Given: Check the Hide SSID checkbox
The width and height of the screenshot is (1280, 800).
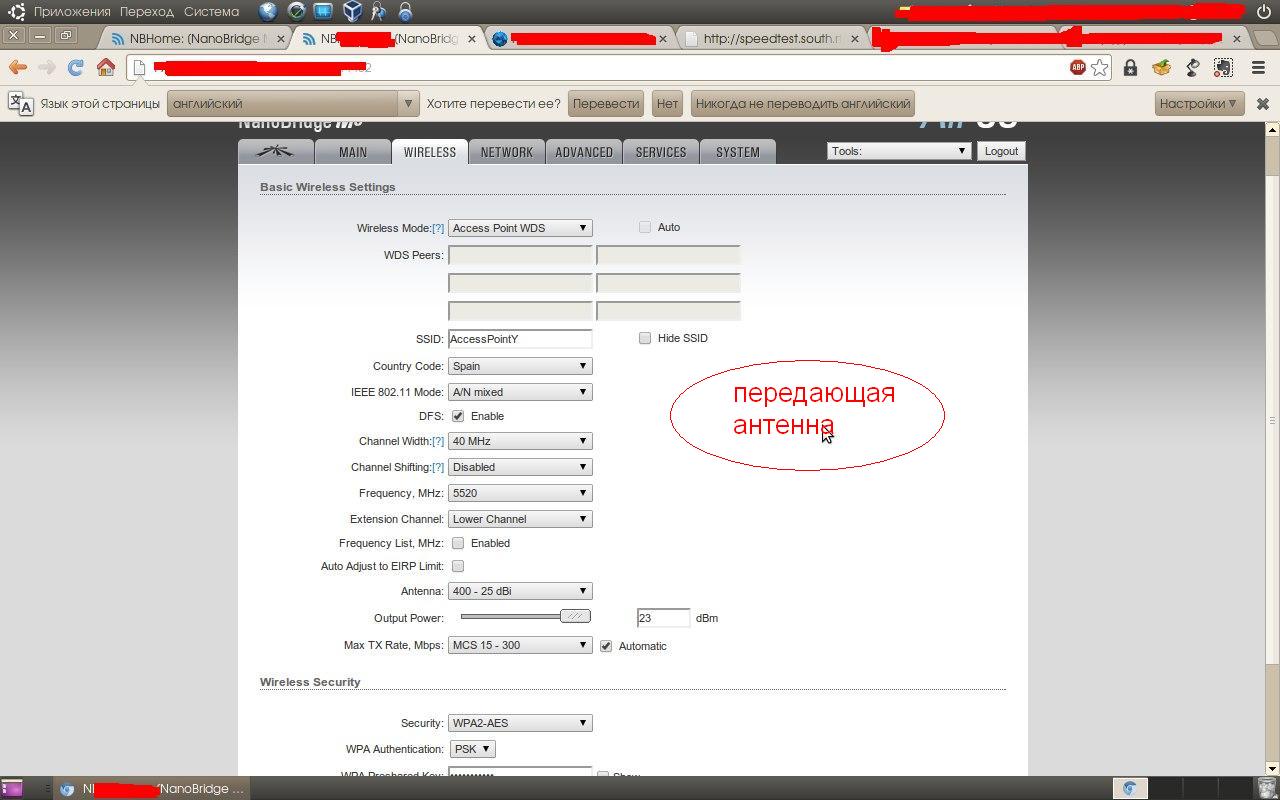Looking at the screenshot, I should pyautogui.click(x=645, y=338).
